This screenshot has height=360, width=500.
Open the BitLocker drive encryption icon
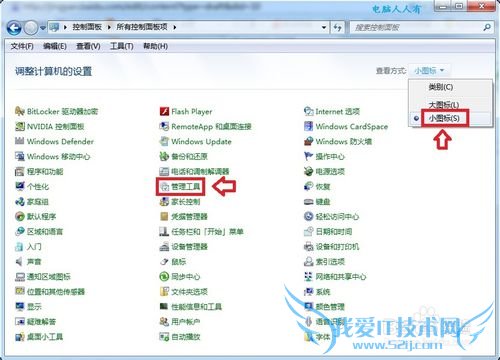coord(20,111)
